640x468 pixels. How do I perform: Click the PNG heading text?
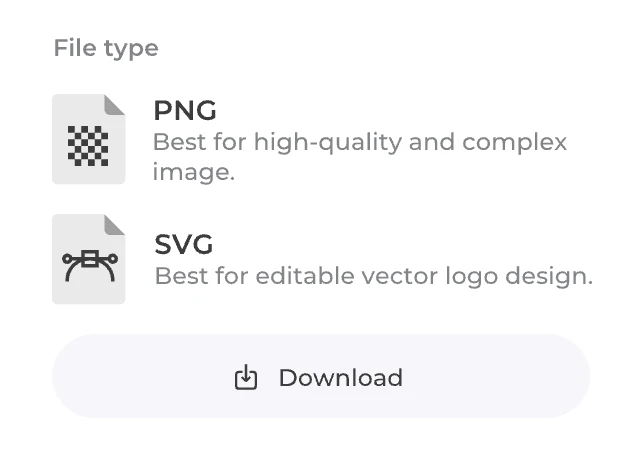[185, 110]
